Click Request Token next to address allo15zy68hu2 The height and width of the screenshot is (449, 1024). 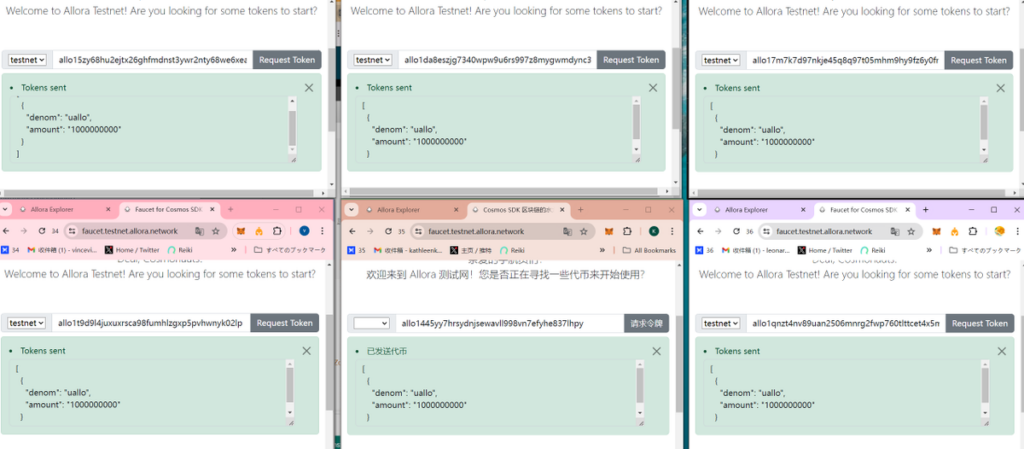click(287, 60)
